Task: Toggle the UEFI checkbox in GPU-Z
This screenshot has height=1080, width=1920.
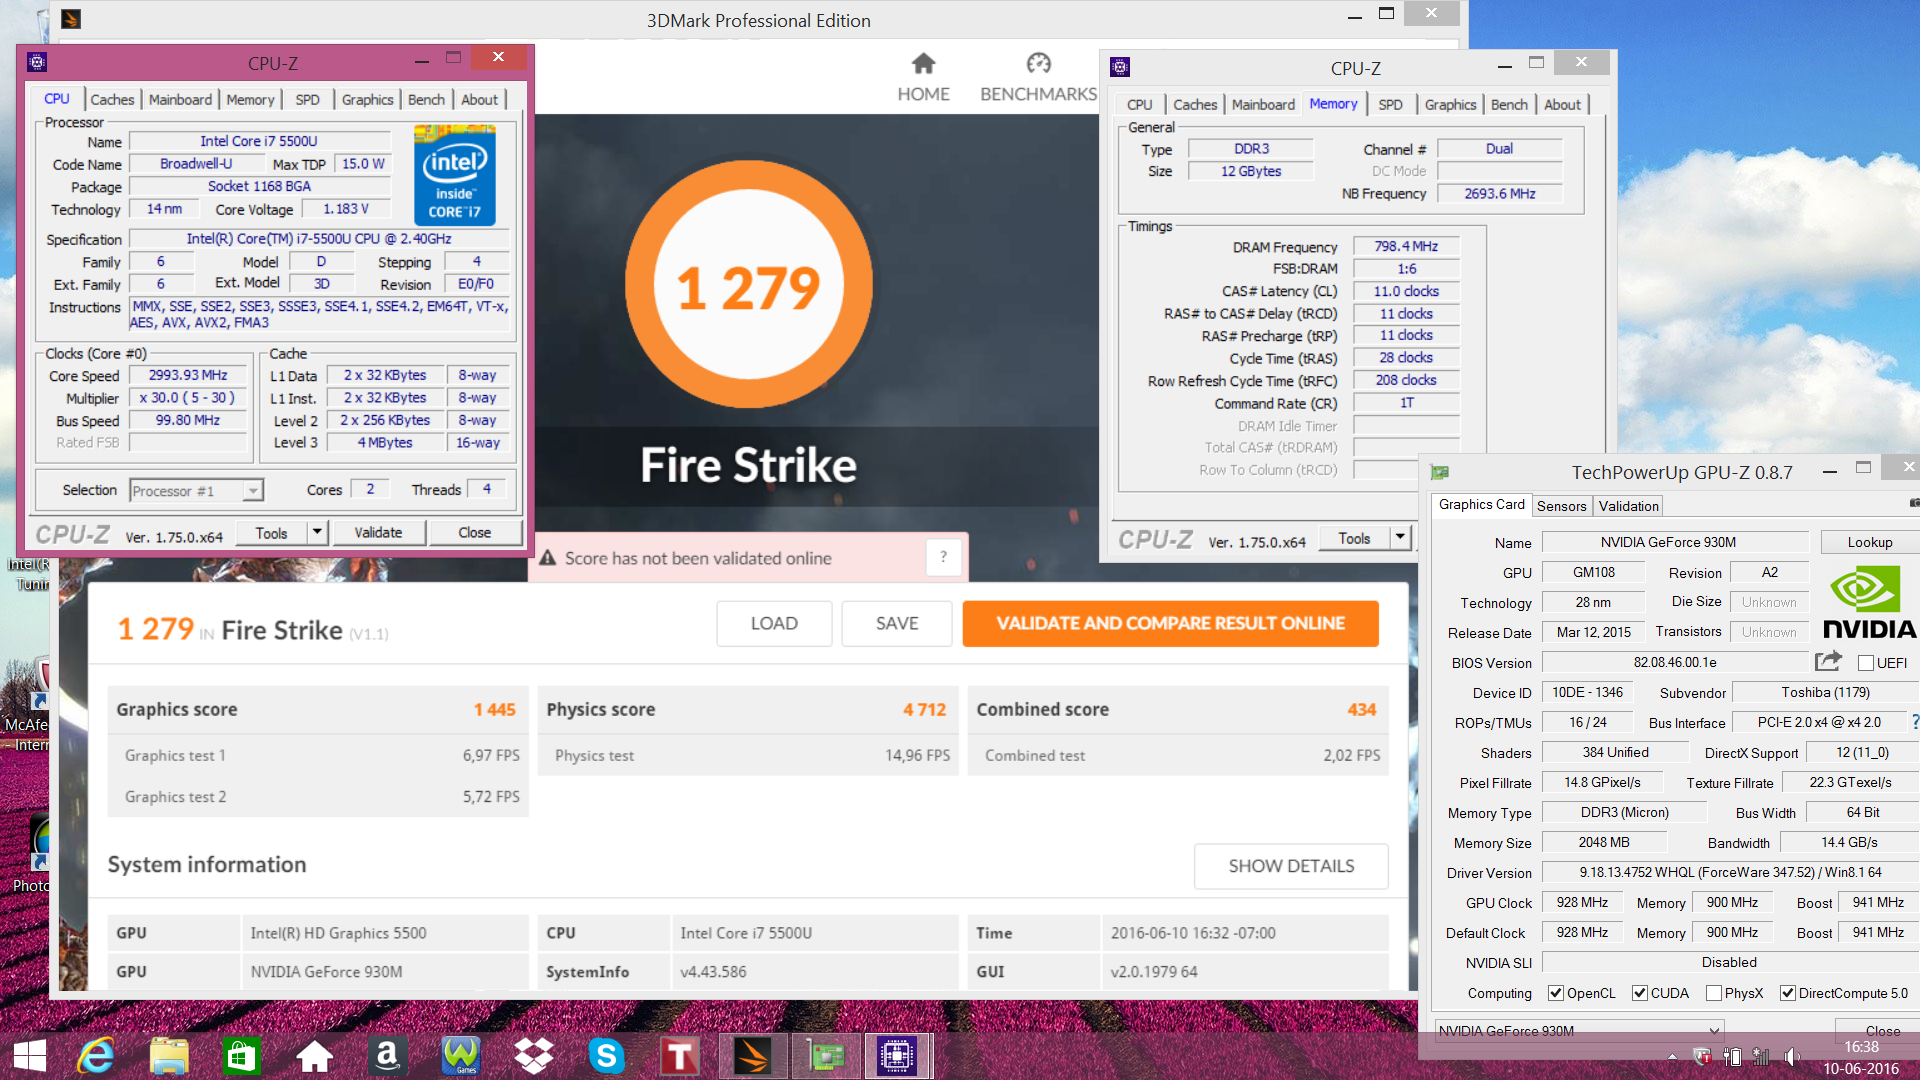Action: 1865,663
